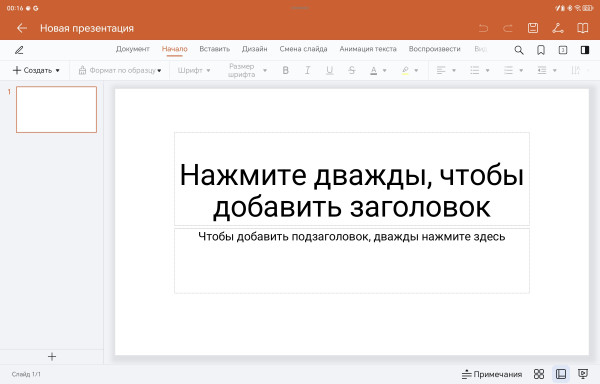Save the presentation with the floppy disk icon

click(533, 28)
